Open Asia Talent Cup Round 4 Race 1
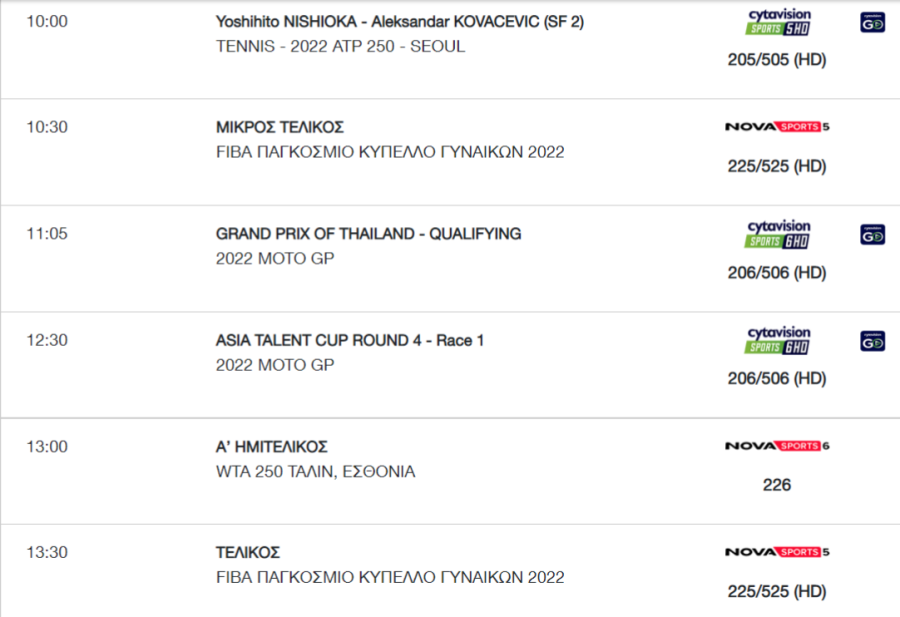 (x=350, y=340)
